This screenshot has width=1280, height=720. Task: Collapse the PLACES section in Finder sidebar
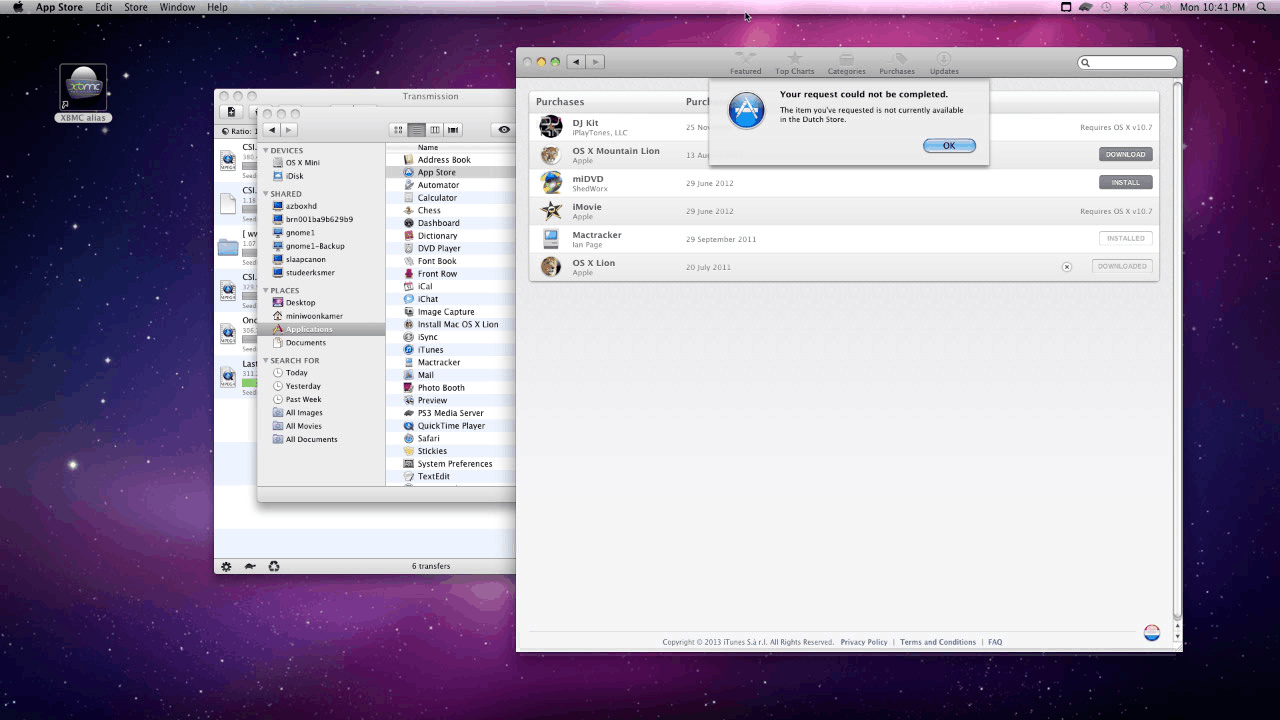(266, 291)
